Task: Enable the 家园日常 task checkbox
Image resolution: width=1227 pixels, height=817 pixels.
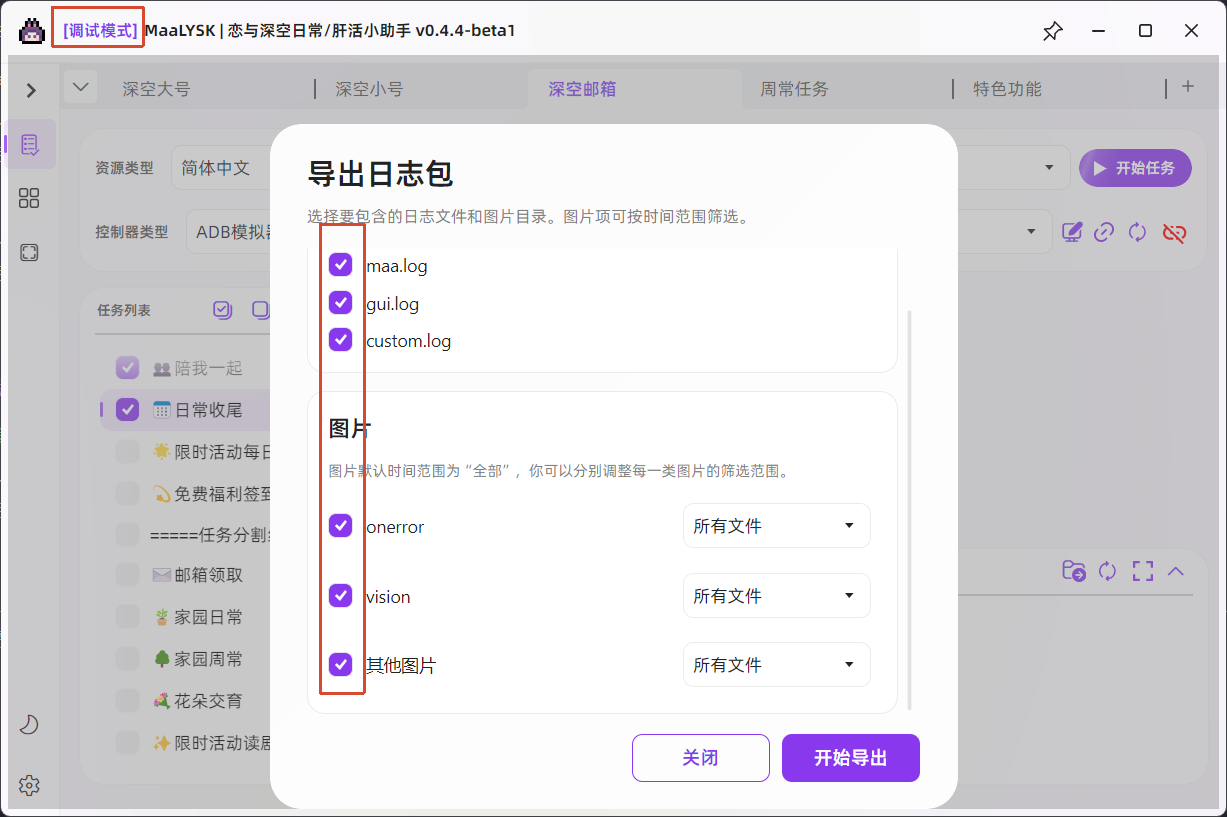Action: pos(127,617)
